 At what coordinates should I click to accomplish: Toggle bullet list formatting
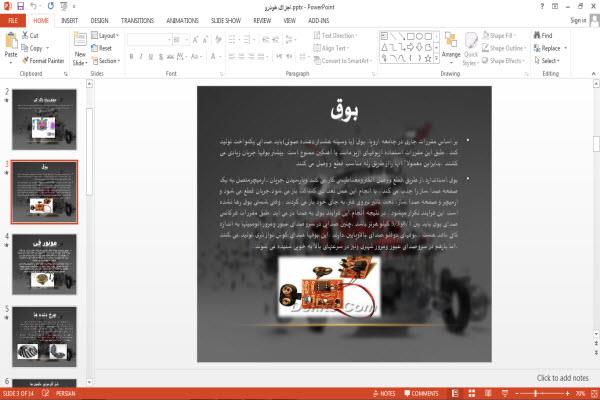pos(234,40)
